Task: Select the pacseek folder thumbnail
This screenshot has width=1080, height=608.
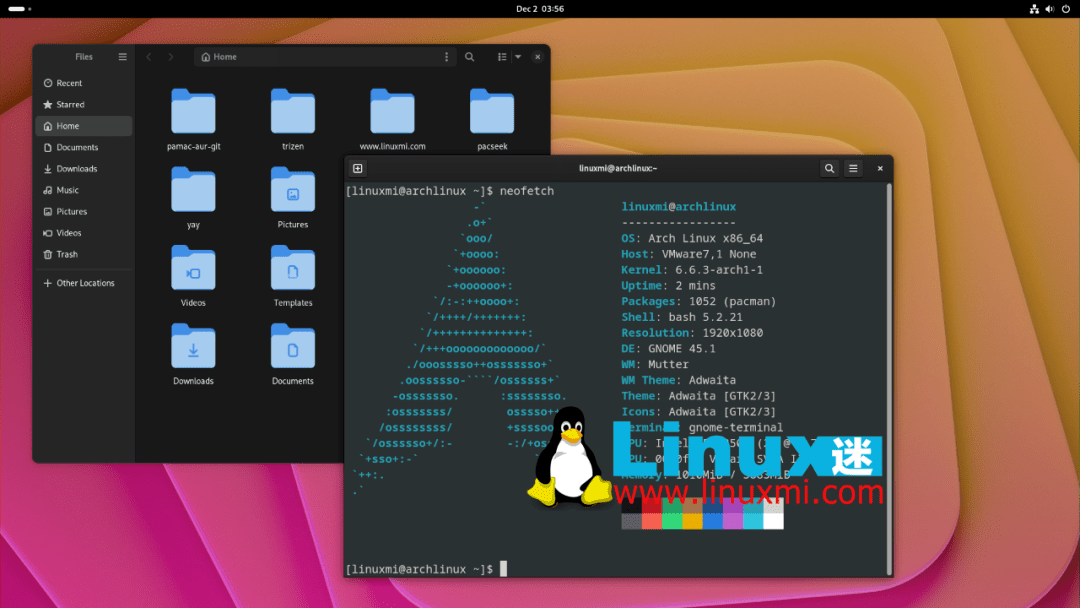Action: [491, 110]
